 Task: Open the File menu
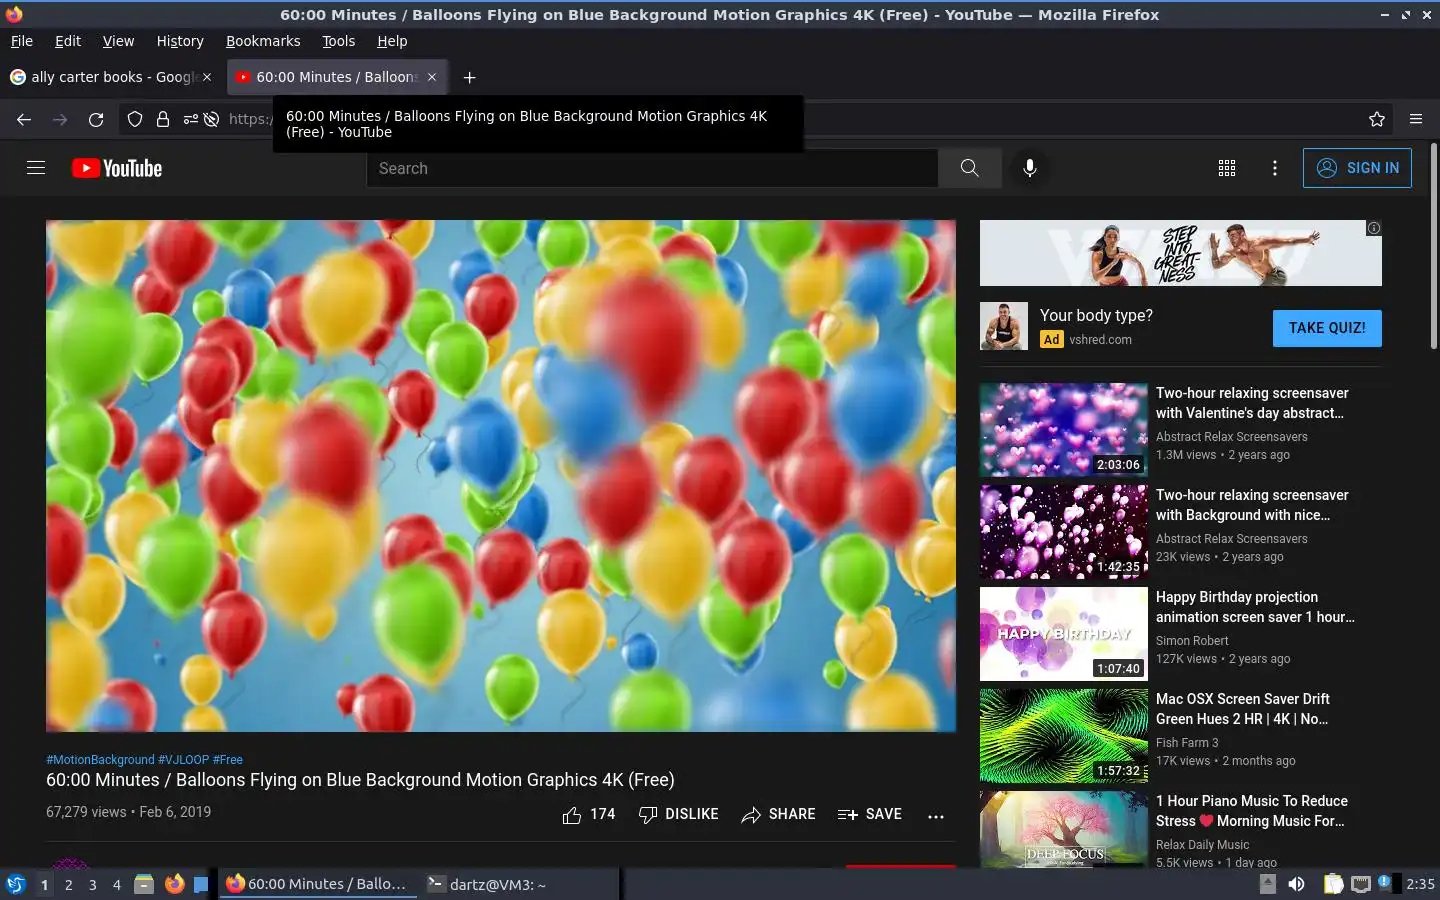click(x=22, y=41)
